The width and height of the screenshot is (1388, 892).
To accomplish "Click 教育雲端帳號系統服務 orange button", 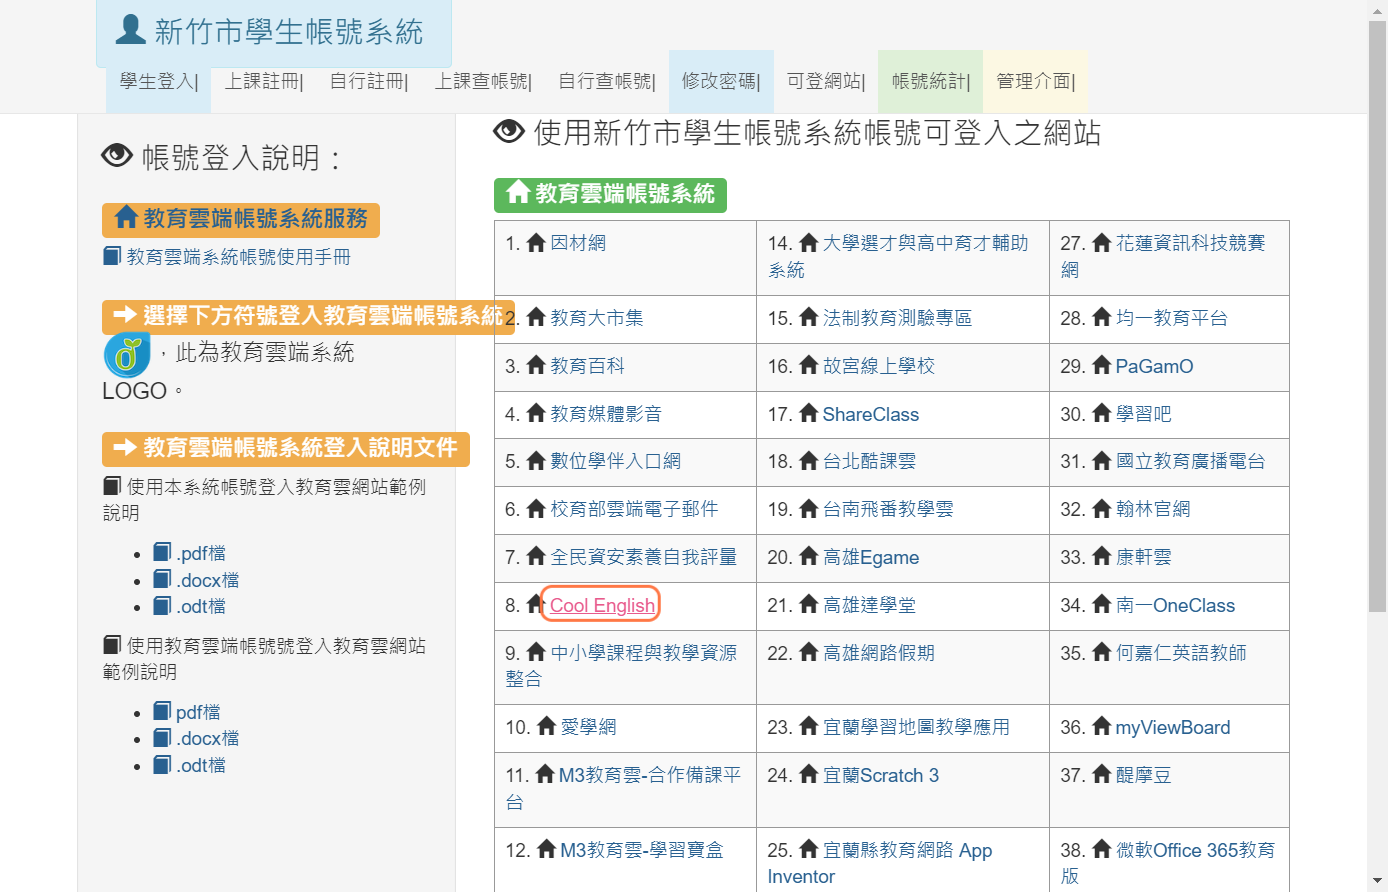I will [241, 219].
